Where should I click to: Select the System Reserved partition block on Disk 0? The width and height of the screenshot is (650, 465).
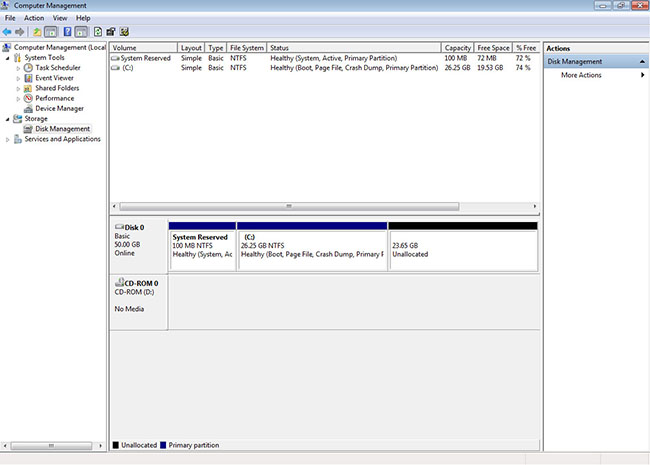click(x=203, y=247)
